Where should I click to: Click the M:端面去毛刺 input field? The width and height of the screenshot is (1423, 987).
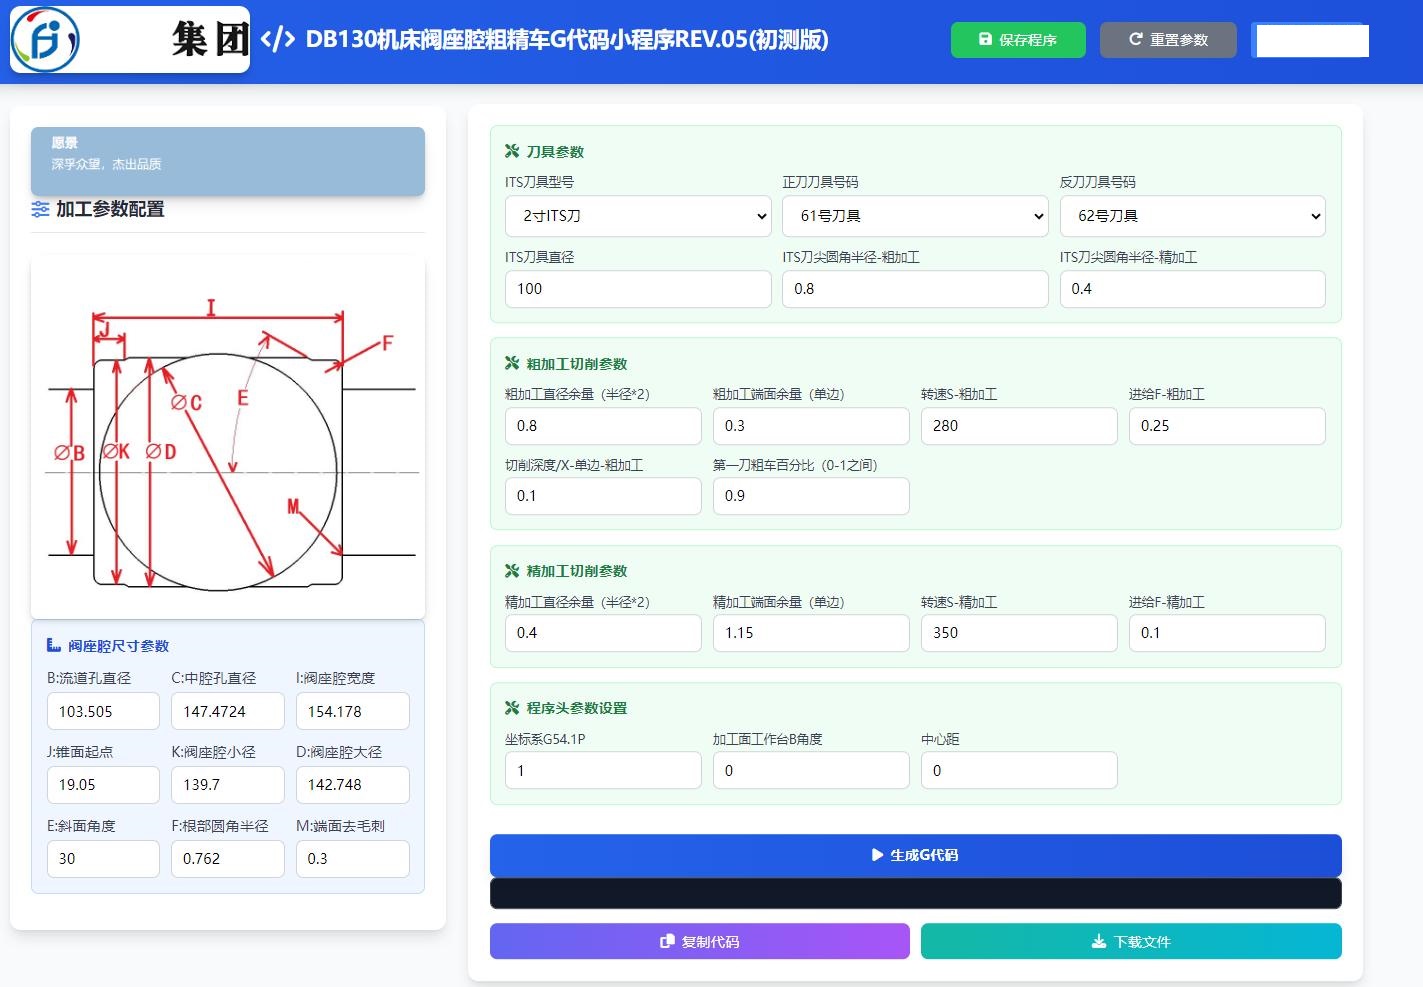pos(353,859)
